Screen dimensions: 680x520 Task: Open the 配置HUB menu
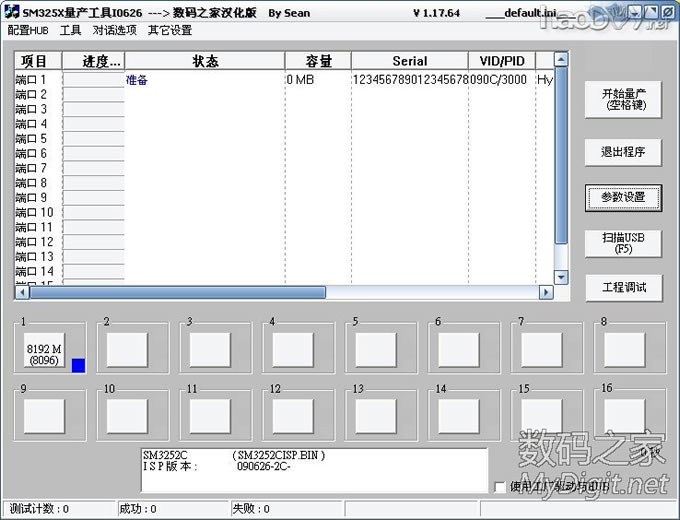pos(28,30)
